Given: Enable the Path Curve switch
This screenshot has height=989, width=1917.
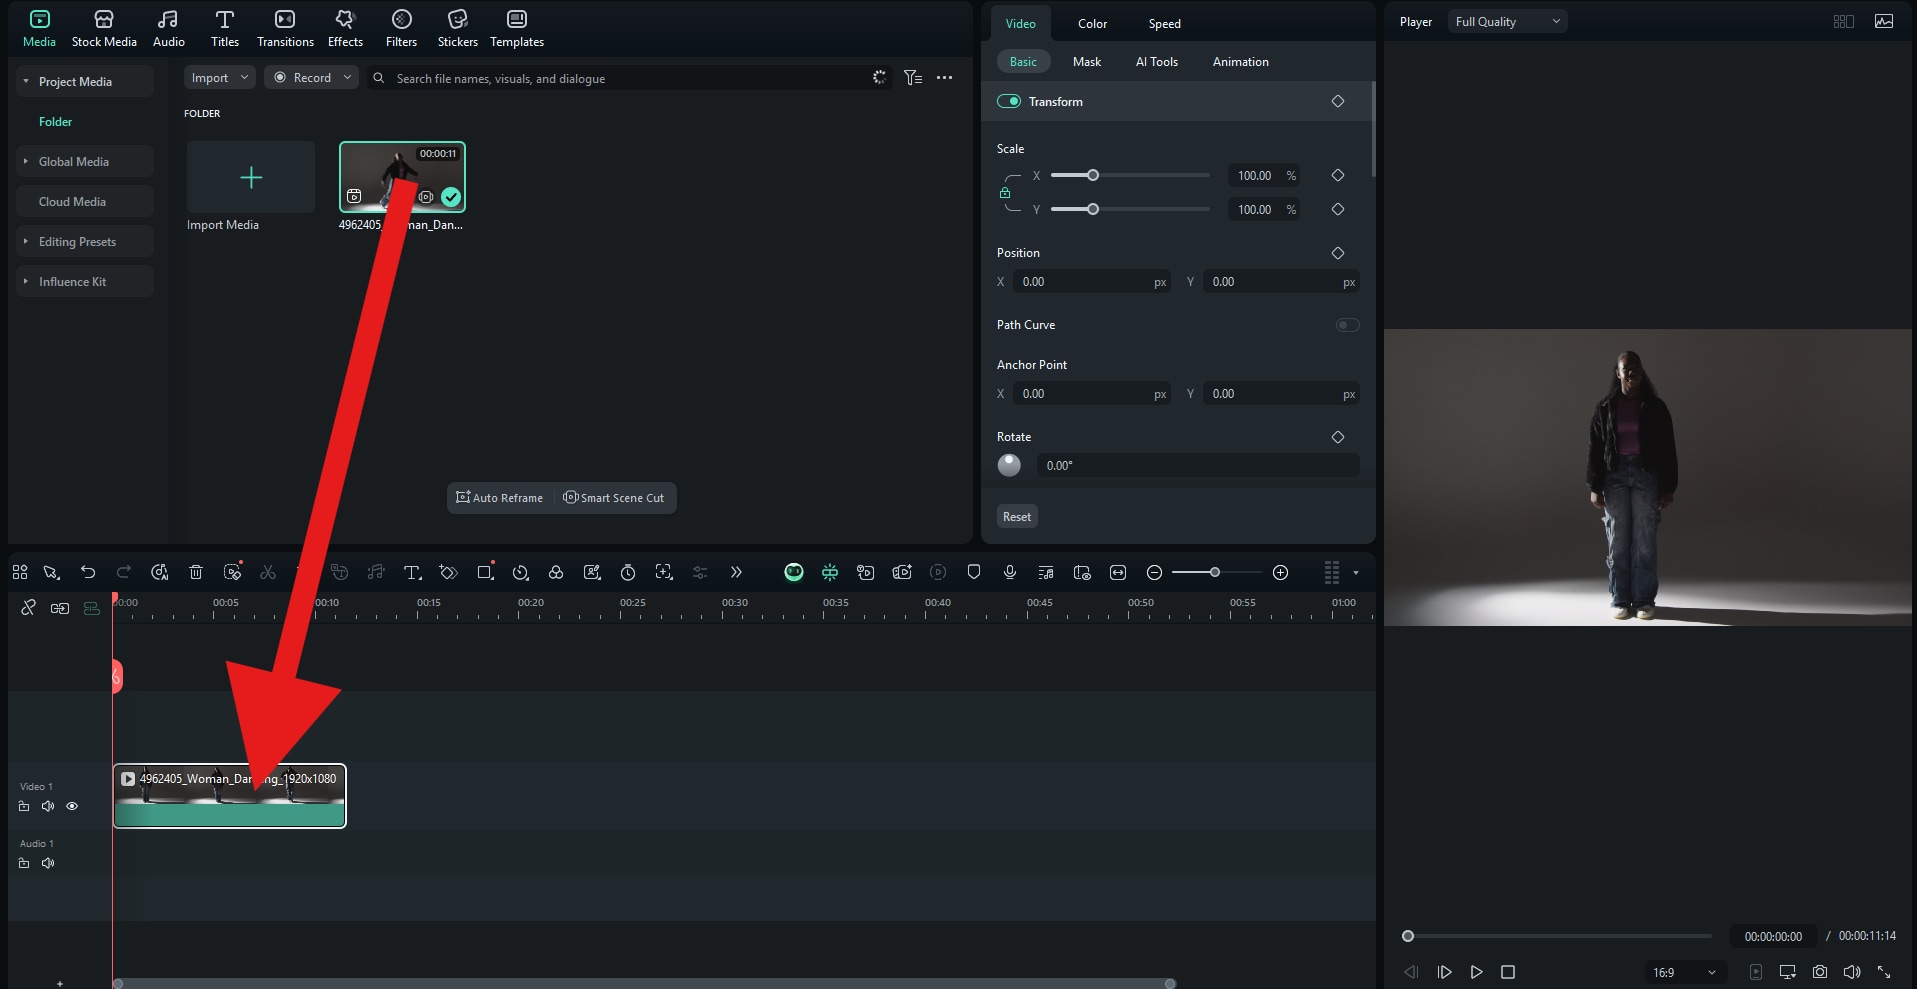Looking at the screenshot, I should [x=1348, y=325].
